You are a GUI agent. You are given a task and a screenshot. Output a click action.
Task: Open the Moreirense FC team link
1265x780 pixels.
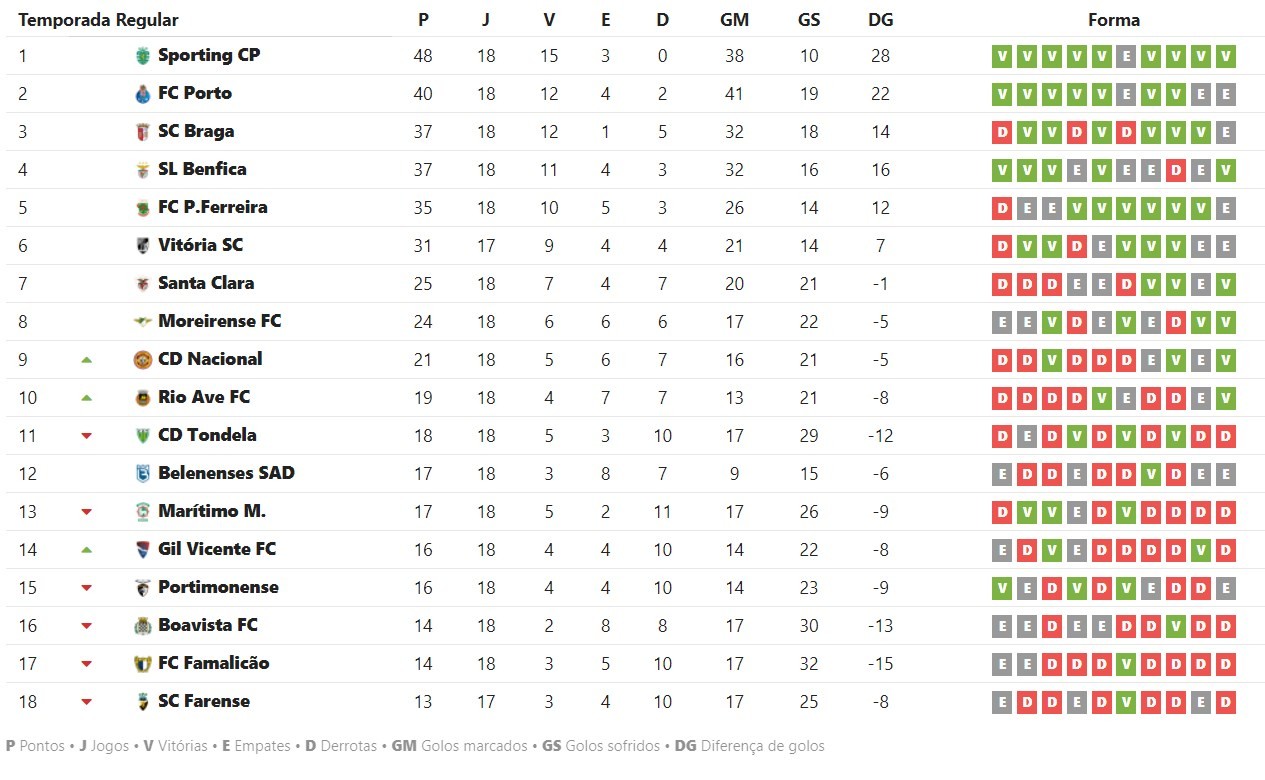click(x=219, y=321)
